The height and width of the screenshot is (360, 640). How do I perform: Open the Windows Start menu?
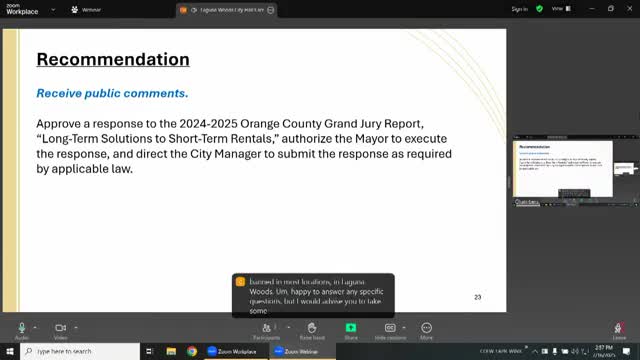(x=9, y=351)
